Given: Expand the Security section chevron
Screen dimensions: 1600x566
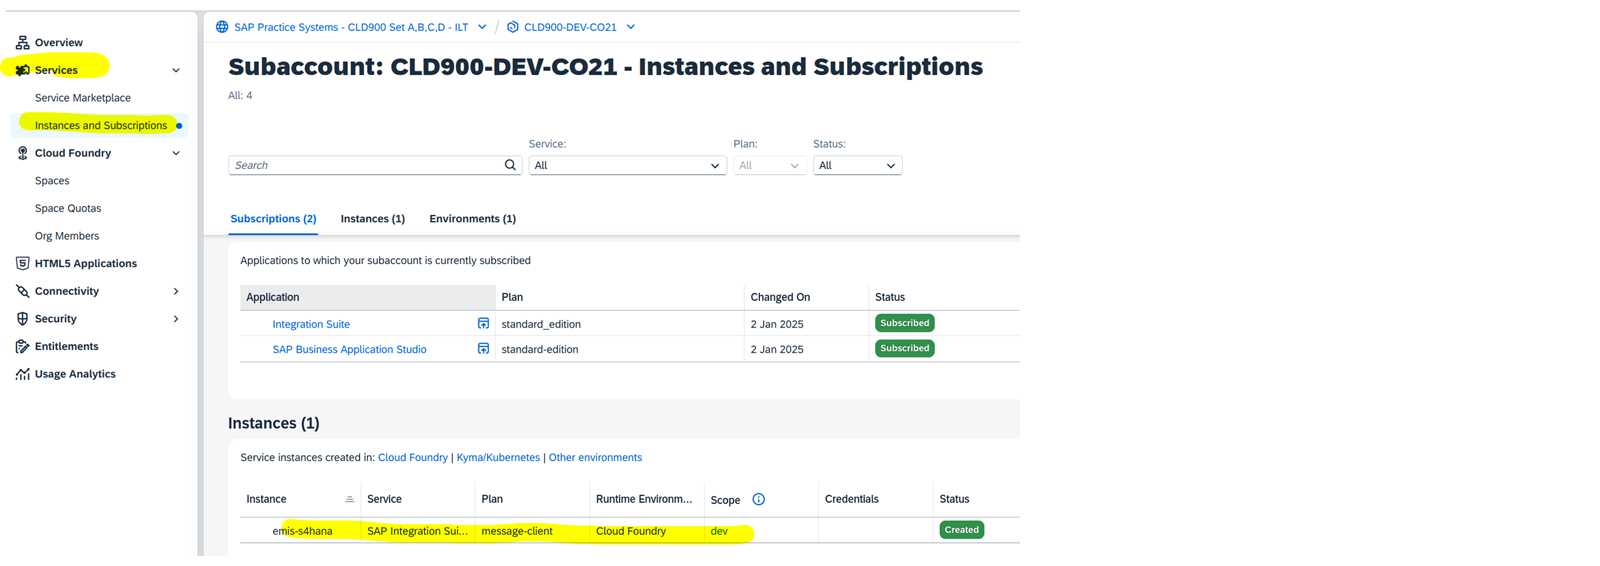Looking at the screenshot, I should pyautogui.click(x=176, y=319).
